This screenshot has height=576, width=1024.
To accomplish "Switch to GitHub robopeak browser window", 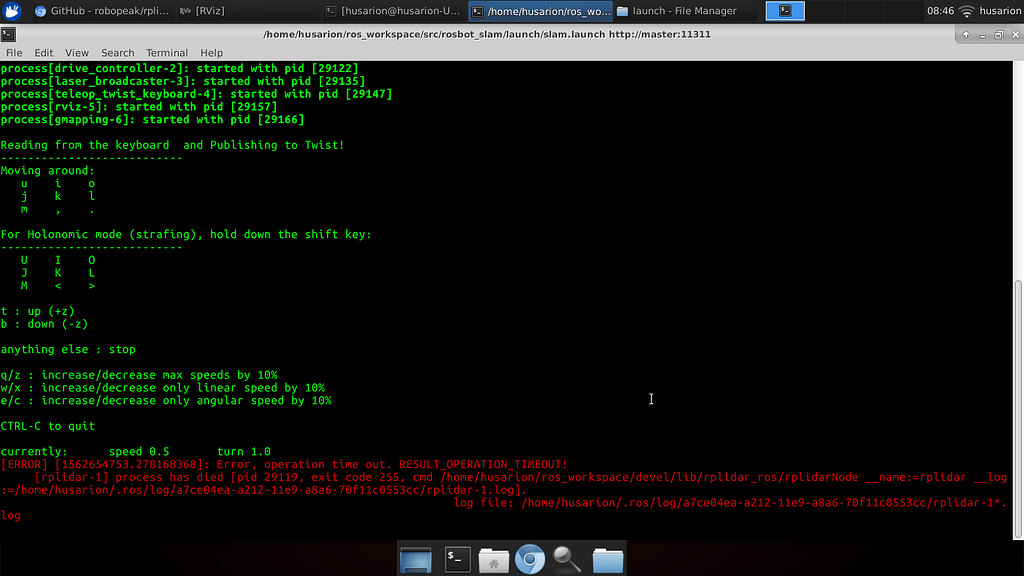I will coord(102,11).
